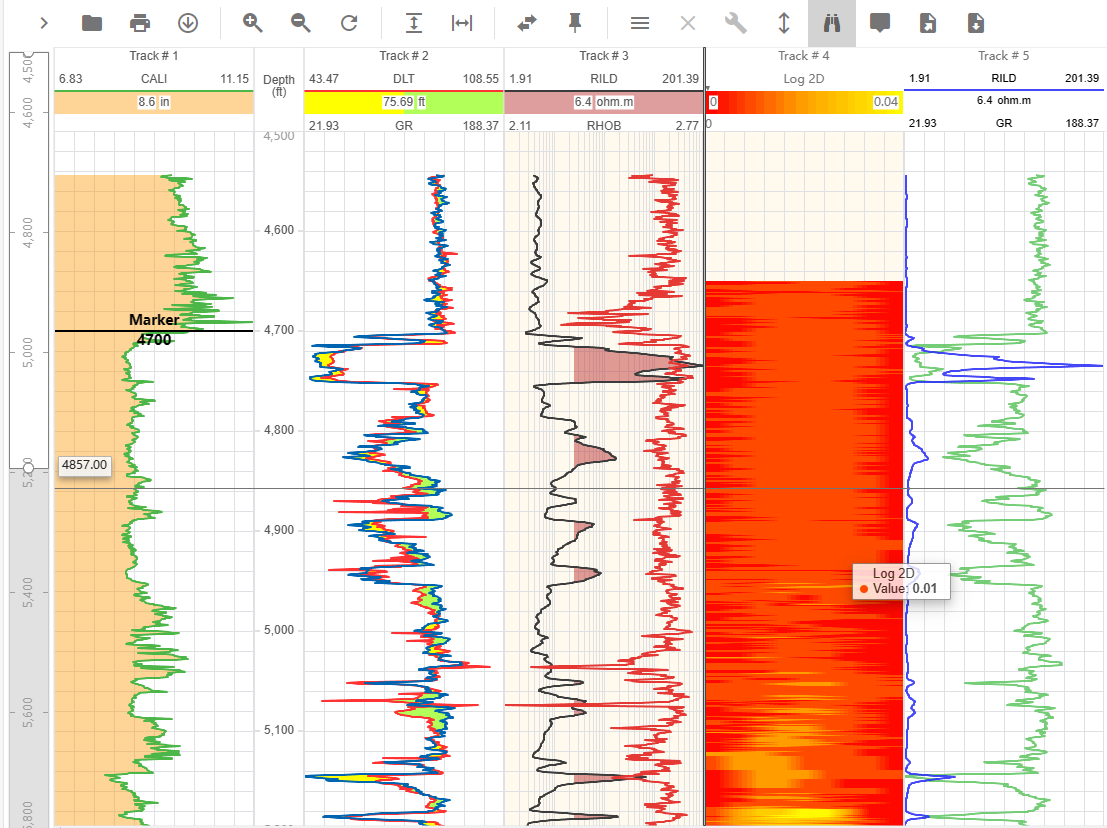
Task: Fit log to height icon
Action: click(x=413, y=23)
